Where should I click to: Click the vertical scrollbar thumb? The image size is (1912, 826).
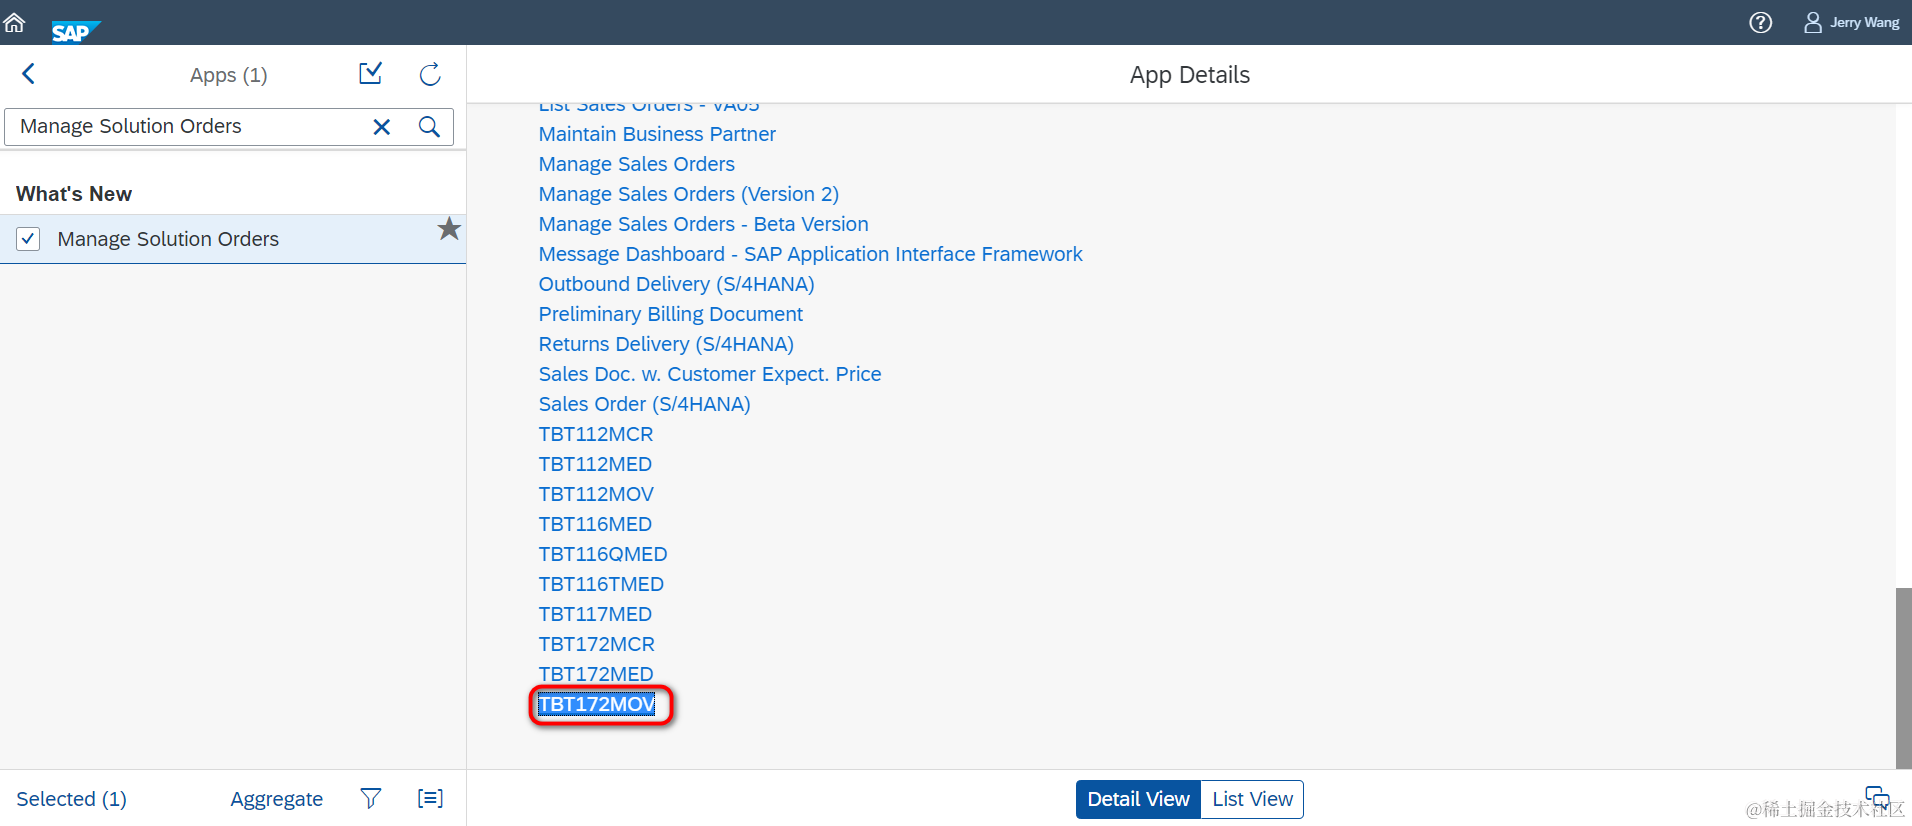(x=1903, y=678)
